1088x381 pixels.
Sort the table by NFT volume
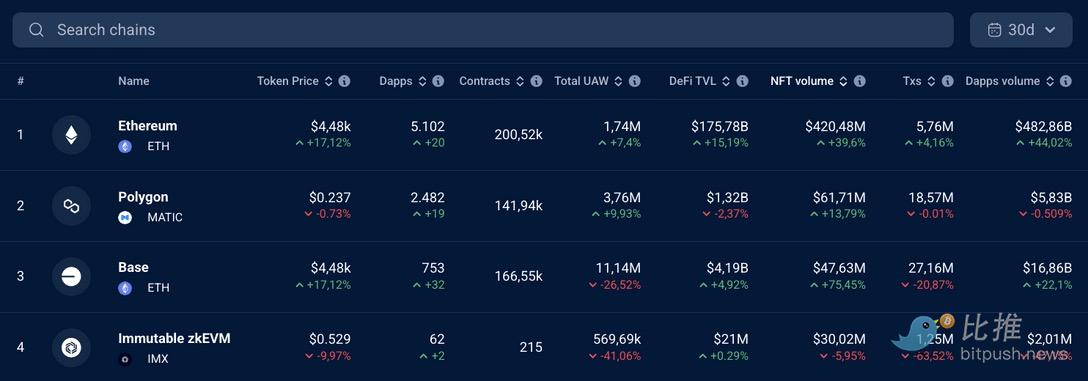click(x=809, y=81)
